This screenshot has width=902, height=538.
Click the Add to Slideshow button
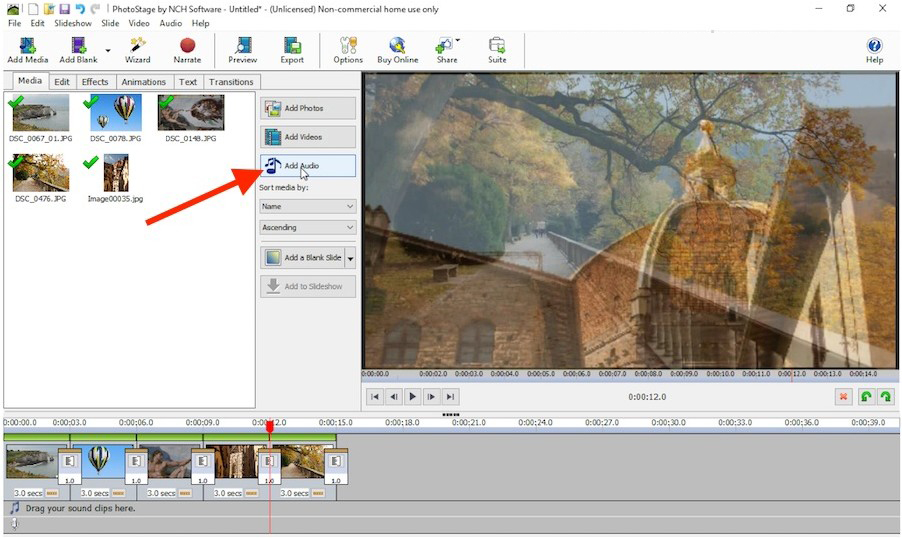(308, 287)
